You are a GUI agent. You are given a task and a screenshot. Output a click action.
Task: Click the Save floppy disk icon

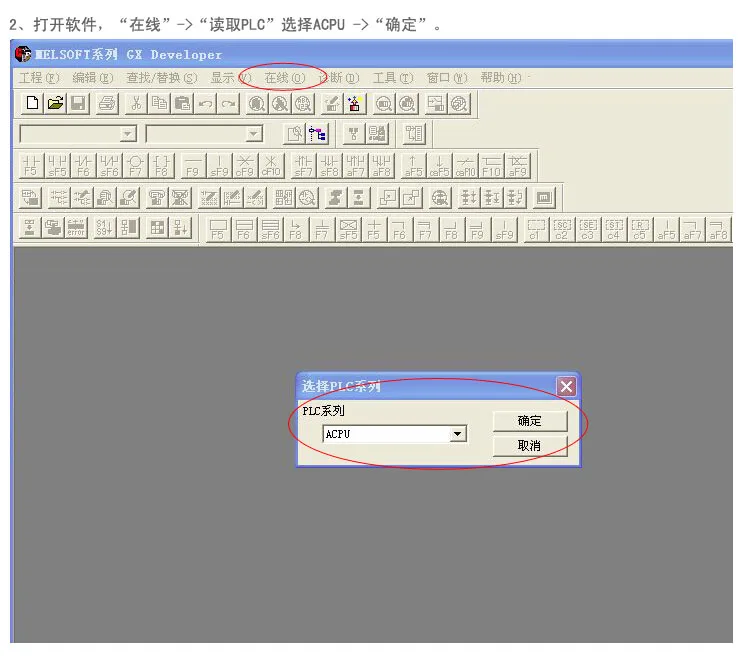coord(78,103)
